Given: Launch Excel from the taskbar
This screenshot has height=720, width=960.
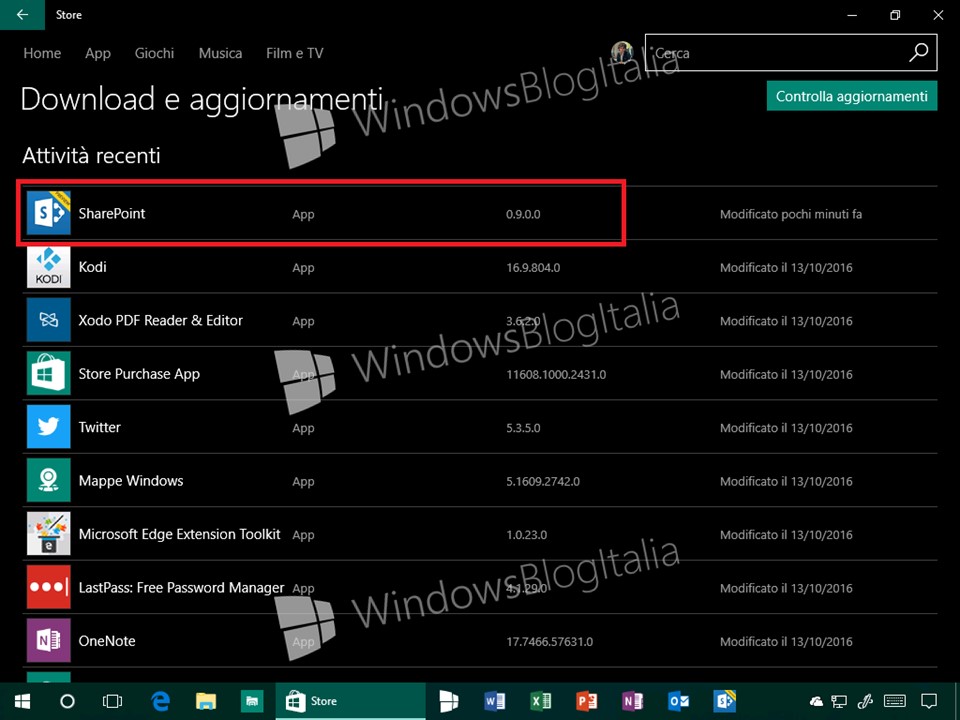Looking at the screenshot, I should (x=541, y=701).
